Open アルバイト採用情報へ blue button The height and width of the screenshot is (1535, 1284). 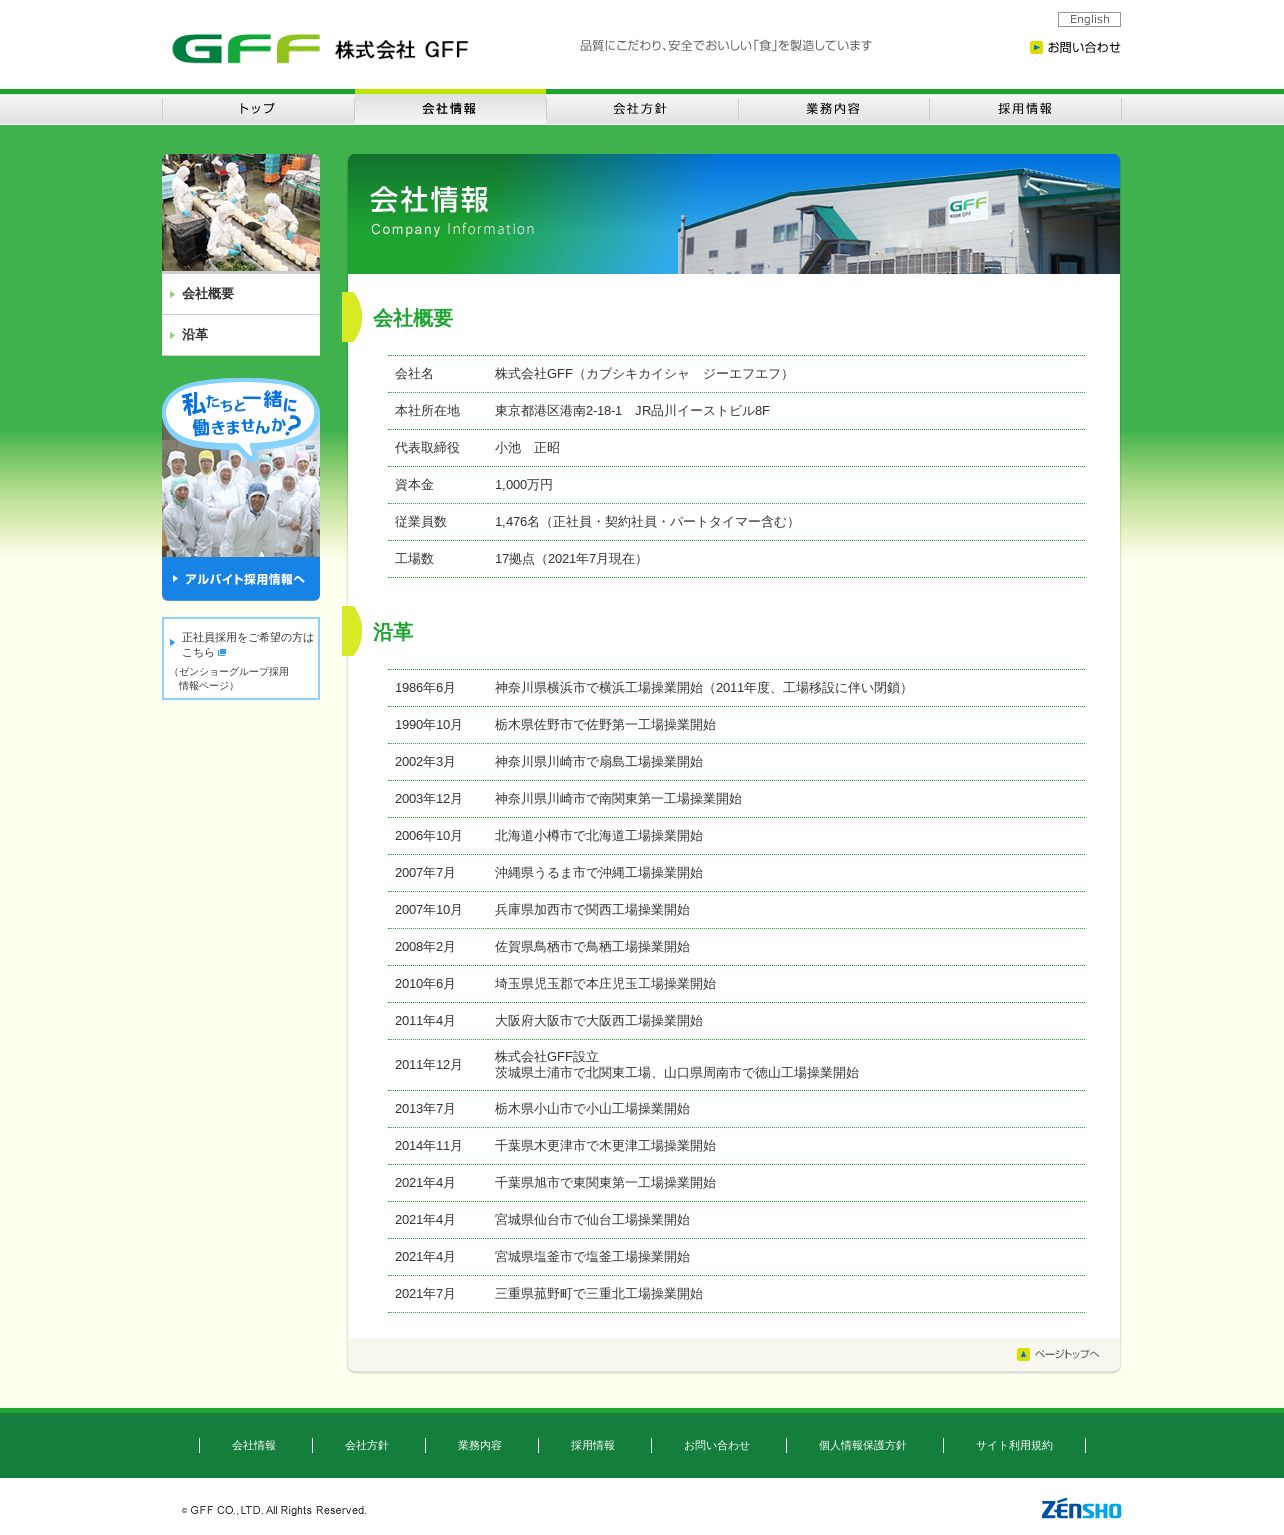pos(241,579)
